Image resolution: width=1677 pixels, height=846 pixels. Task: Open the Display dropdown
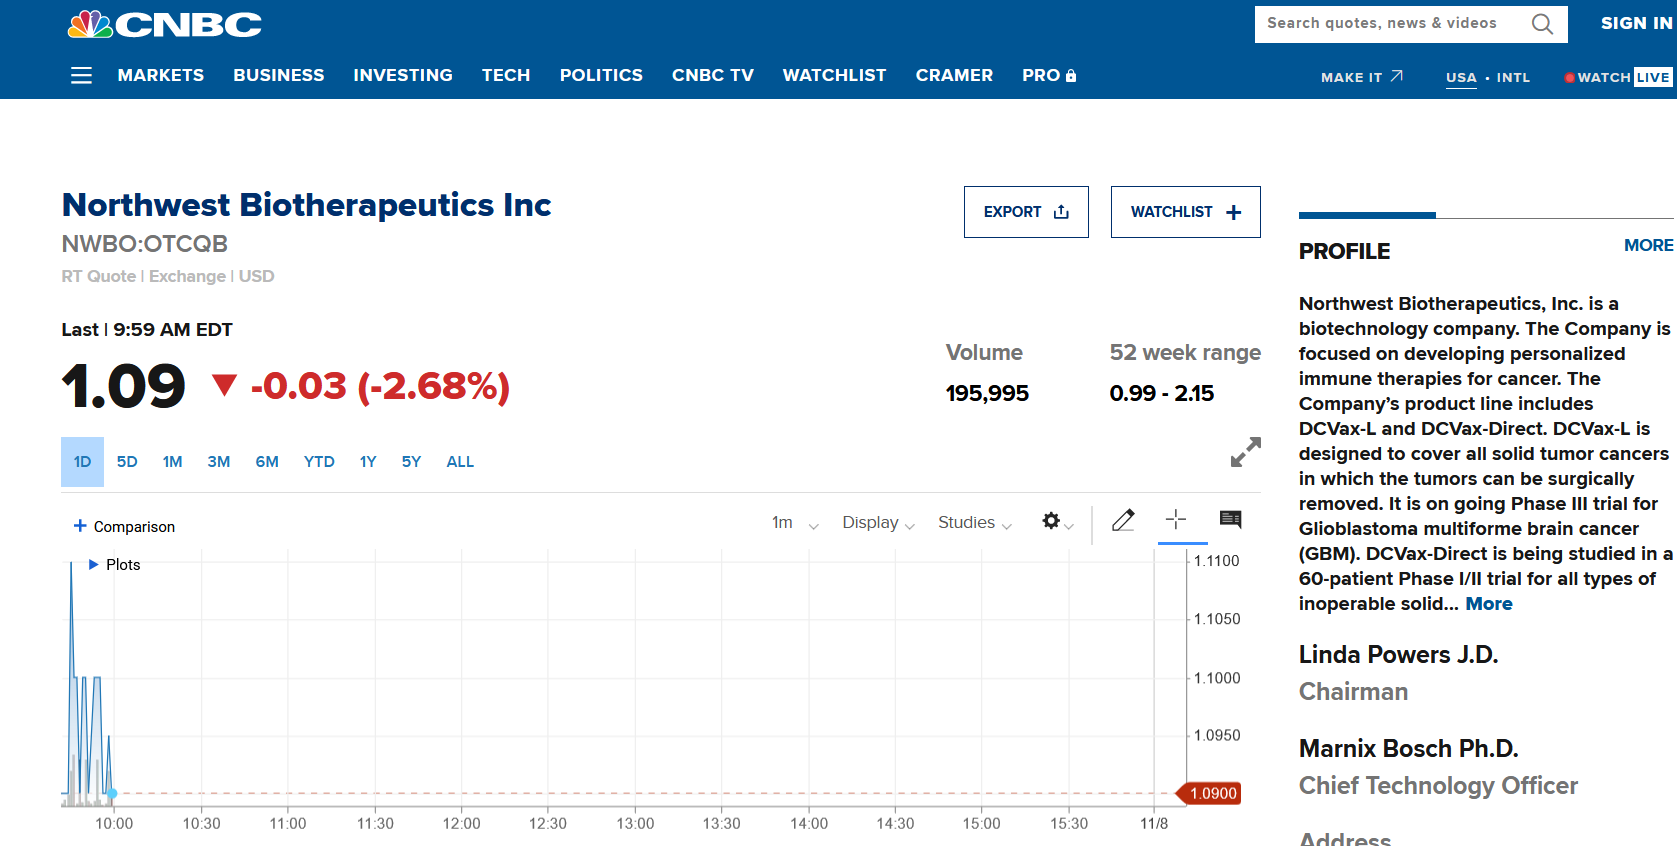tap(877, 523)
